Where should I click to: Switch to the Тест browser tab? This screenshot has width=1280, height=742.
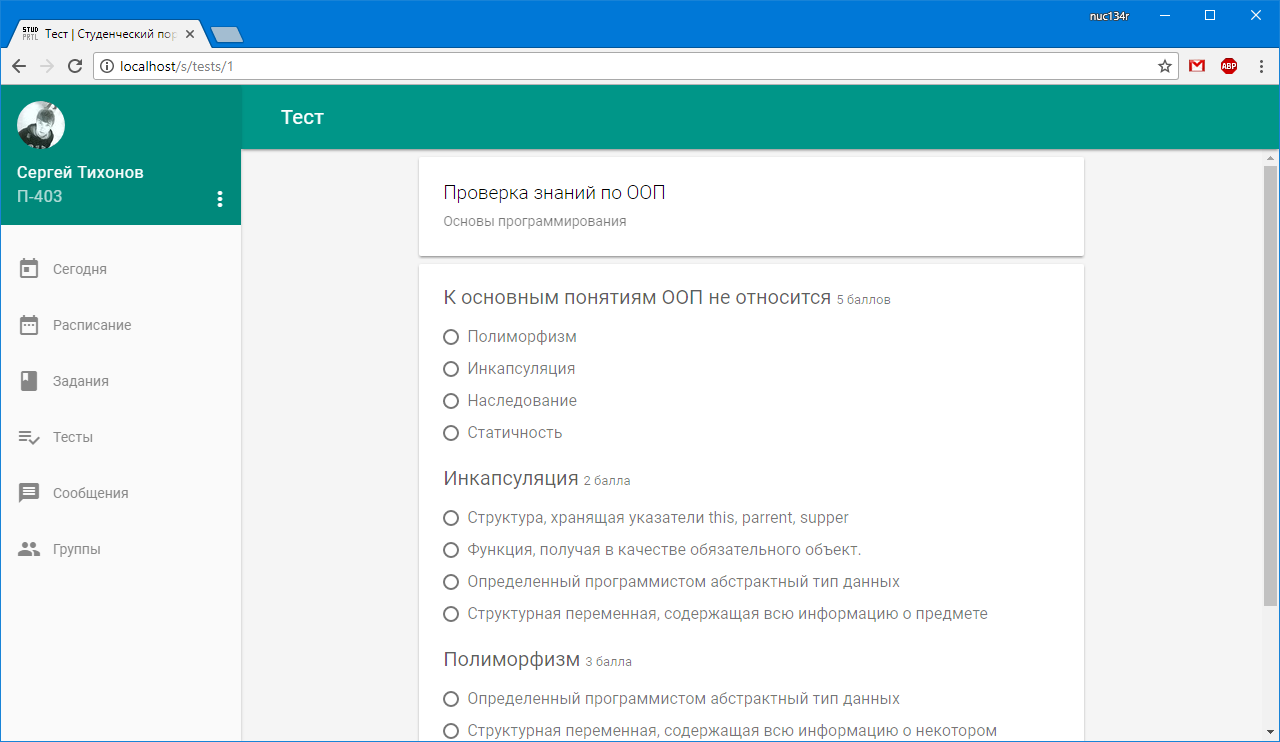click(x=100, y=33)
